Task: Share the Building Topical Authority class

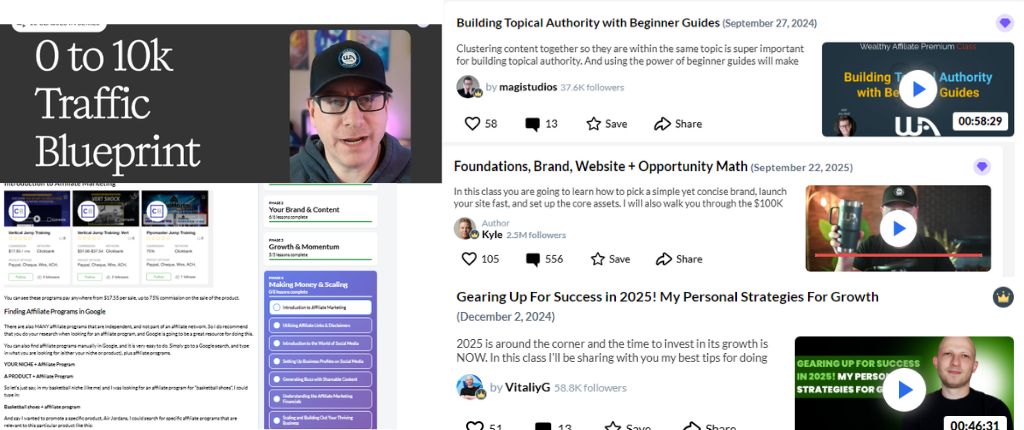Action: click(x=678, y=124)
